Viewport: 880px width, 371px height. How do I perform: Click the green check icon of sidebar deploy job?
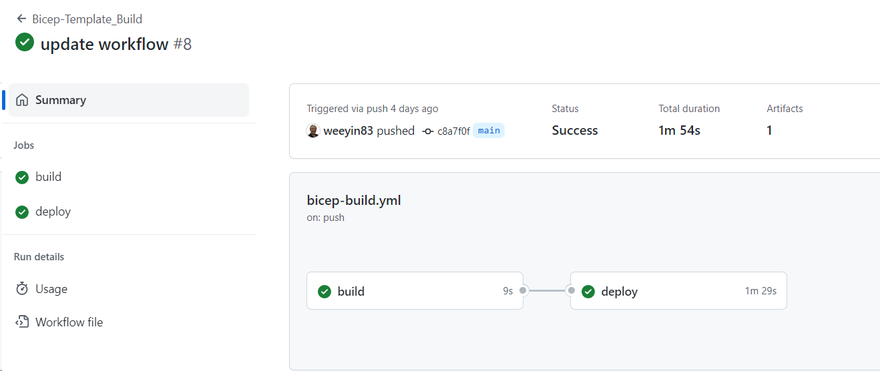[22, 212]
